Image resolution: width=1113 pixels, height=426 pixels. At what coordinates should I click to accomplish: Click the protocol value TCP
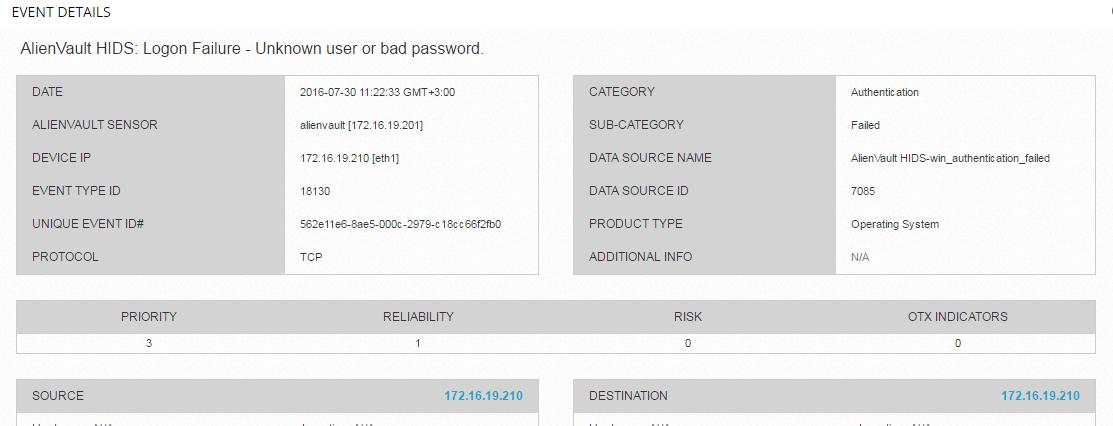(311, 257)
